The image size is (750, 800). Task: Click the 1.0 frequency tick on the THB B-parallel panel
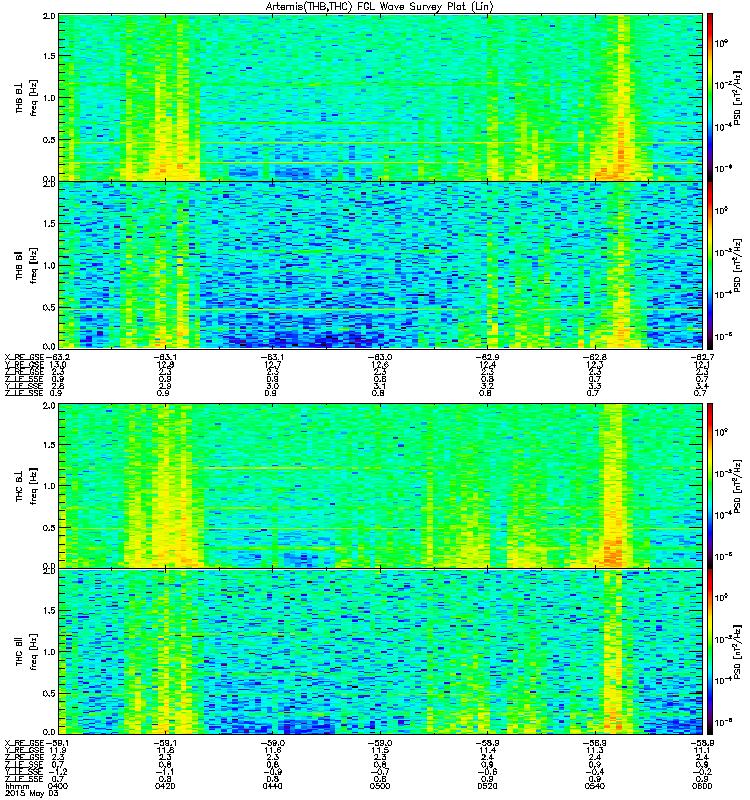tap(49, 265)
